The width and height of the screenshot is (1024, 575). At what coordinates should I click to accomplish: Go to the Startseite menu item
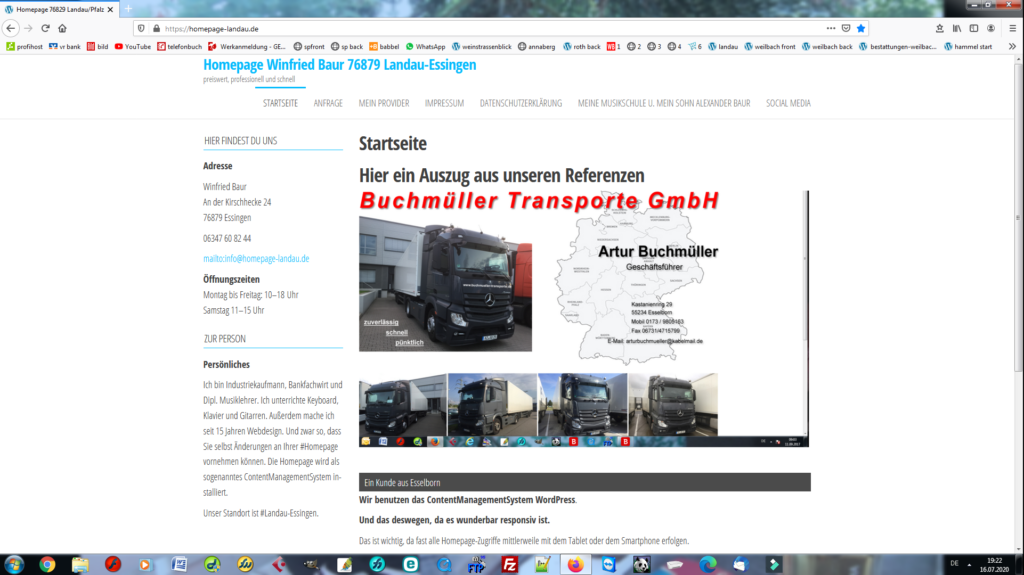pyautogui.click(x=280, y=103)
